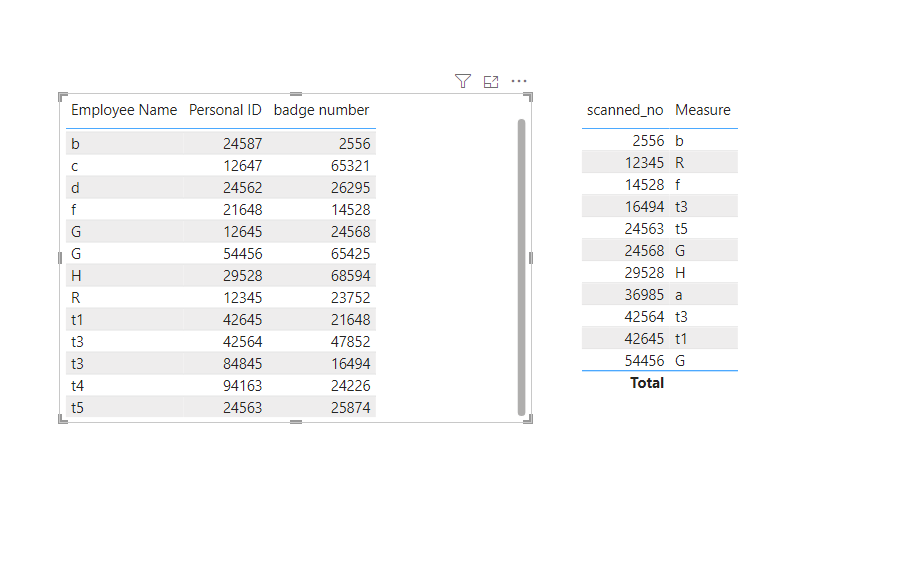This screenshot has height=567, width=904.
Task: Select badge number cell 26295
Action: (351, 187)
